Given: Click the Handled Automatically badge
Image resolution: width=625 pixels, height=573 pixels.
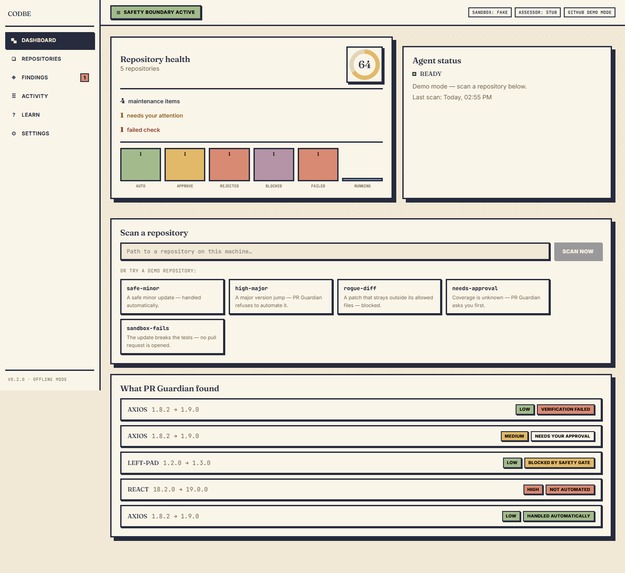Looking at the screenshot, I should coord(558,516).
